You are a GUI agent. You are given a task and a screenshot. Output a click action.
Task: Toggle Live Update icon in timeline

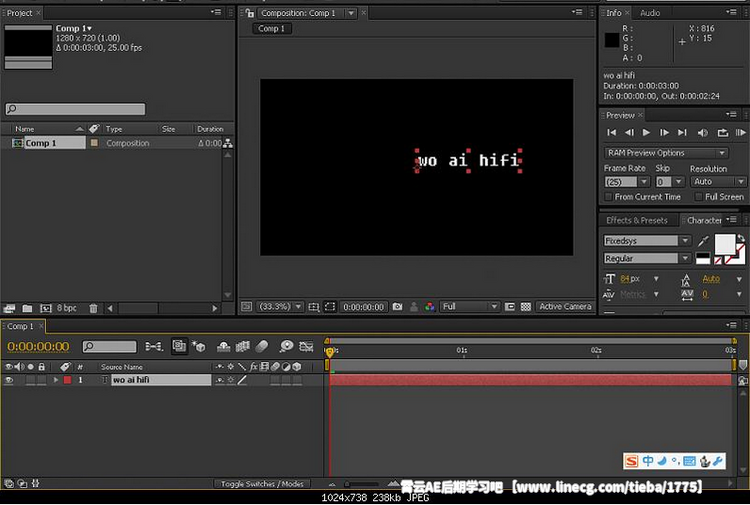click(179, 346)
